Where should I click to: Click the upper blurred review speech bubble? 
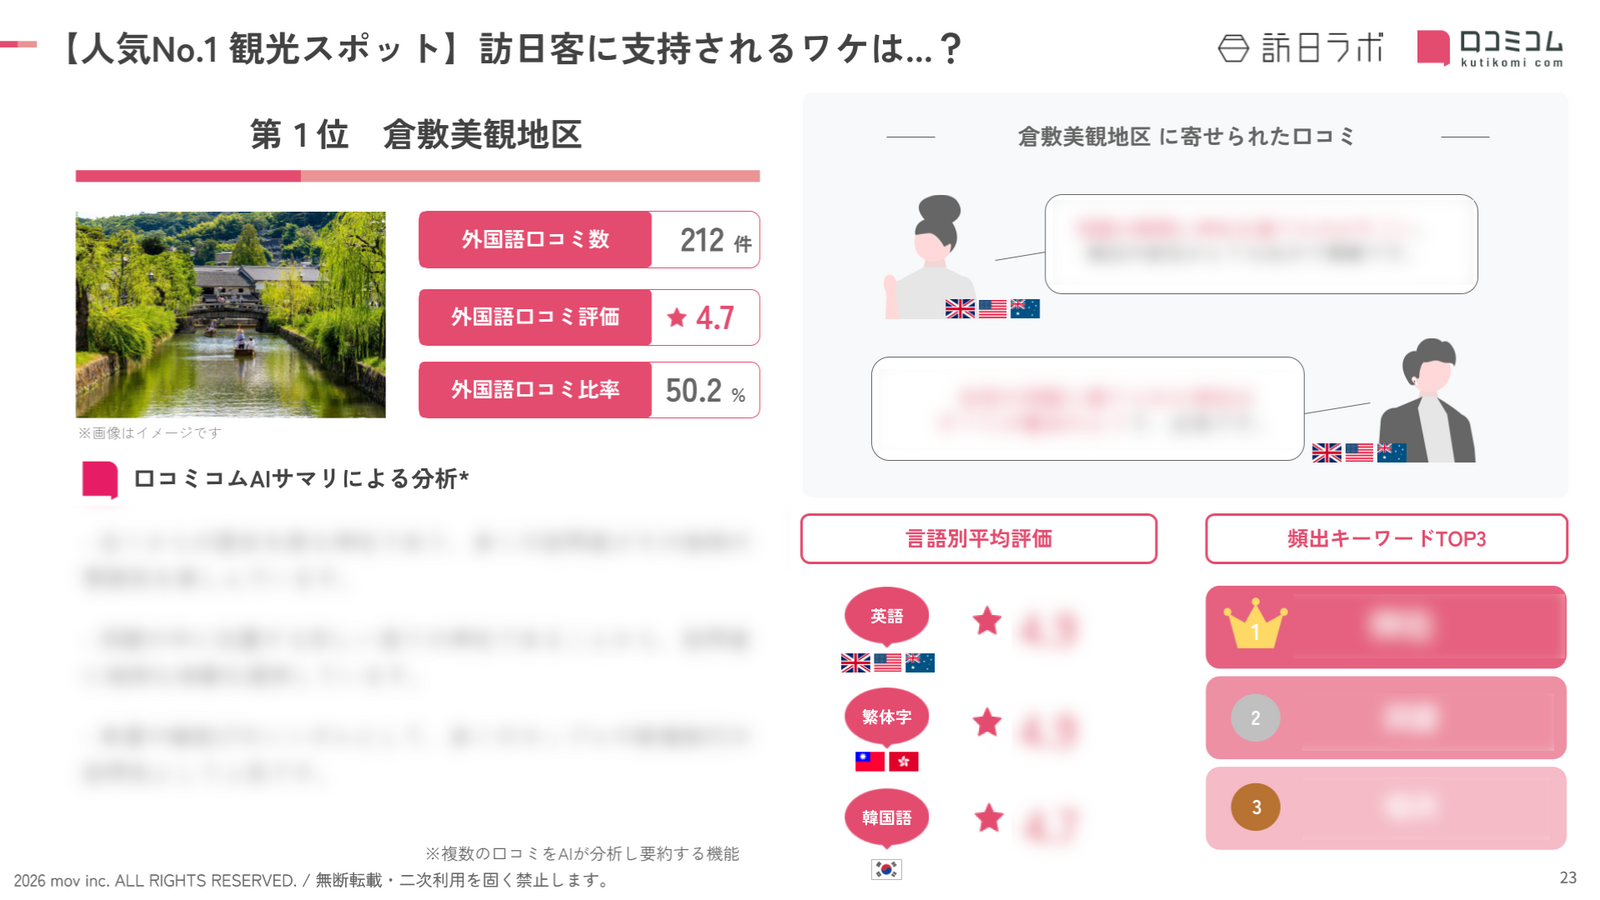pos(1260,244)
